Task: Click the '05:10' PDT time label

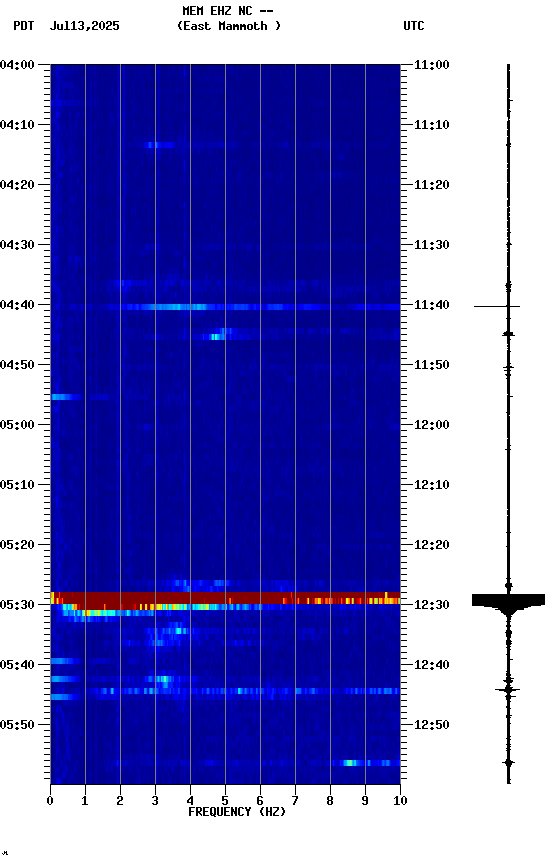Action: tap(17, 485)
